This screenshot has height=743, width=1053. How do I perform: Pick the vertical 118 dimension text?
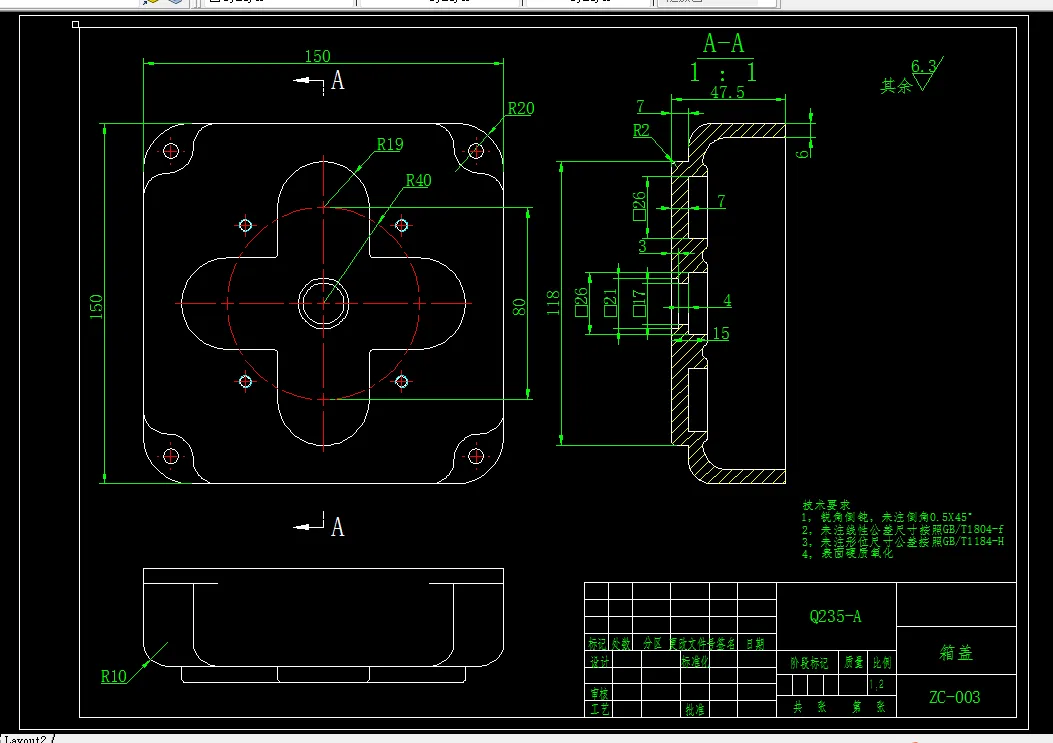553,303
